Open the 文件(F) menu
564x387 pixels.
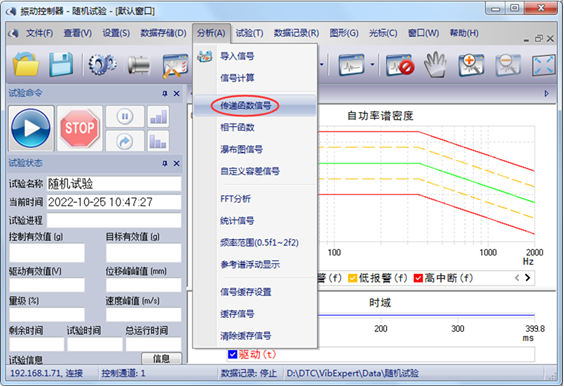(x=39, y=33)
